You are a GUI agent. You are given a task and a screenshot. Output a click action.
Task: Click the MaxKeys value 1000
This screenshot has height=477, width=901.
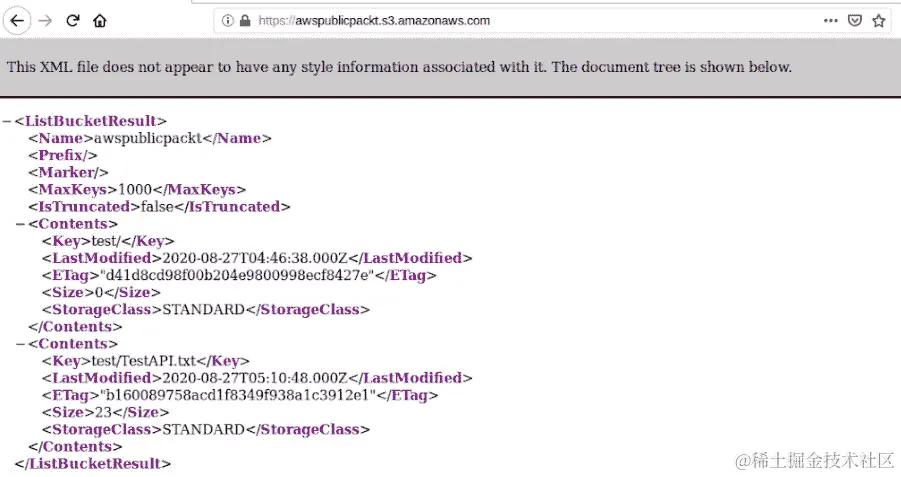[x=134, y=190]
